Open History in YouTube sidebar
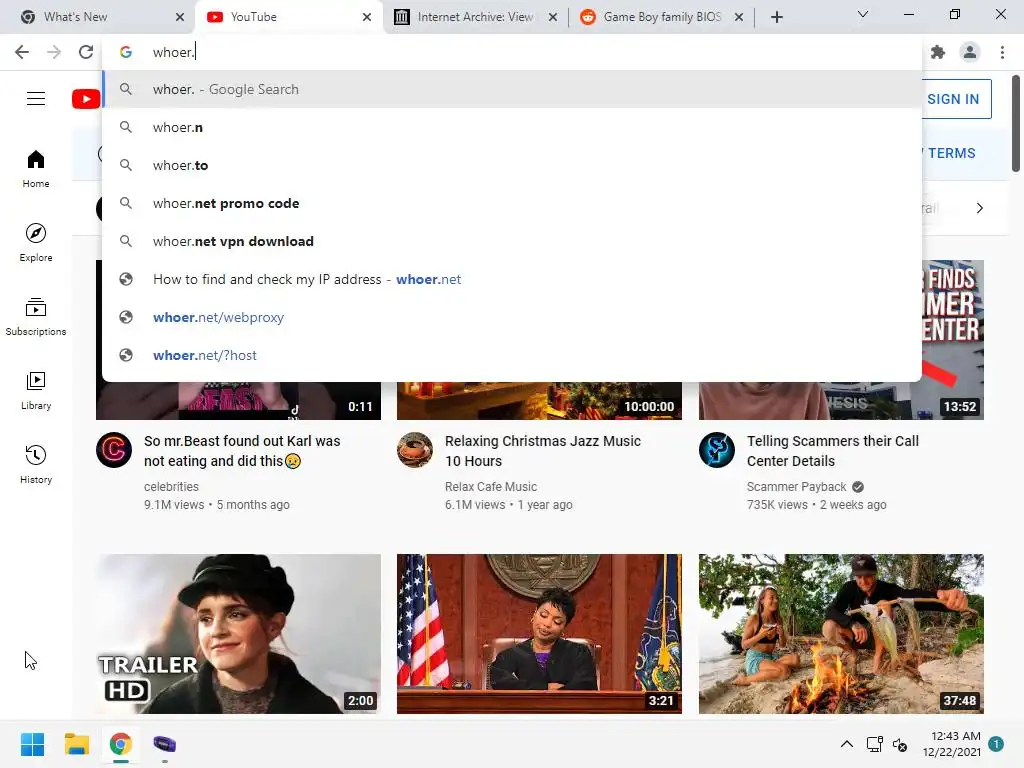The width and height of the screenshot is (1024, 768). point(36,464)
